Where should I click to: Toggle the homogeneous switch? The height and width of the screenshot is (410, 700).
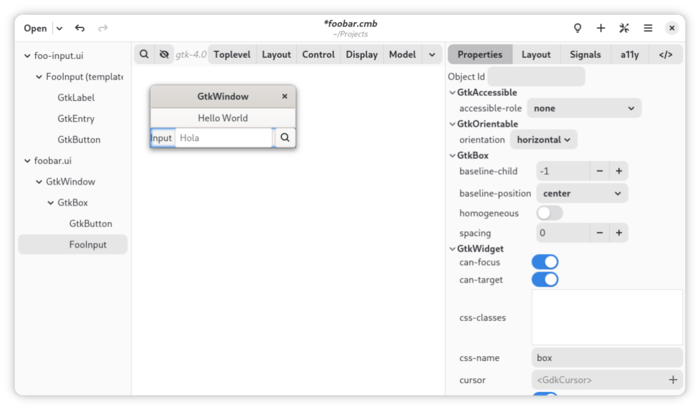550,213
